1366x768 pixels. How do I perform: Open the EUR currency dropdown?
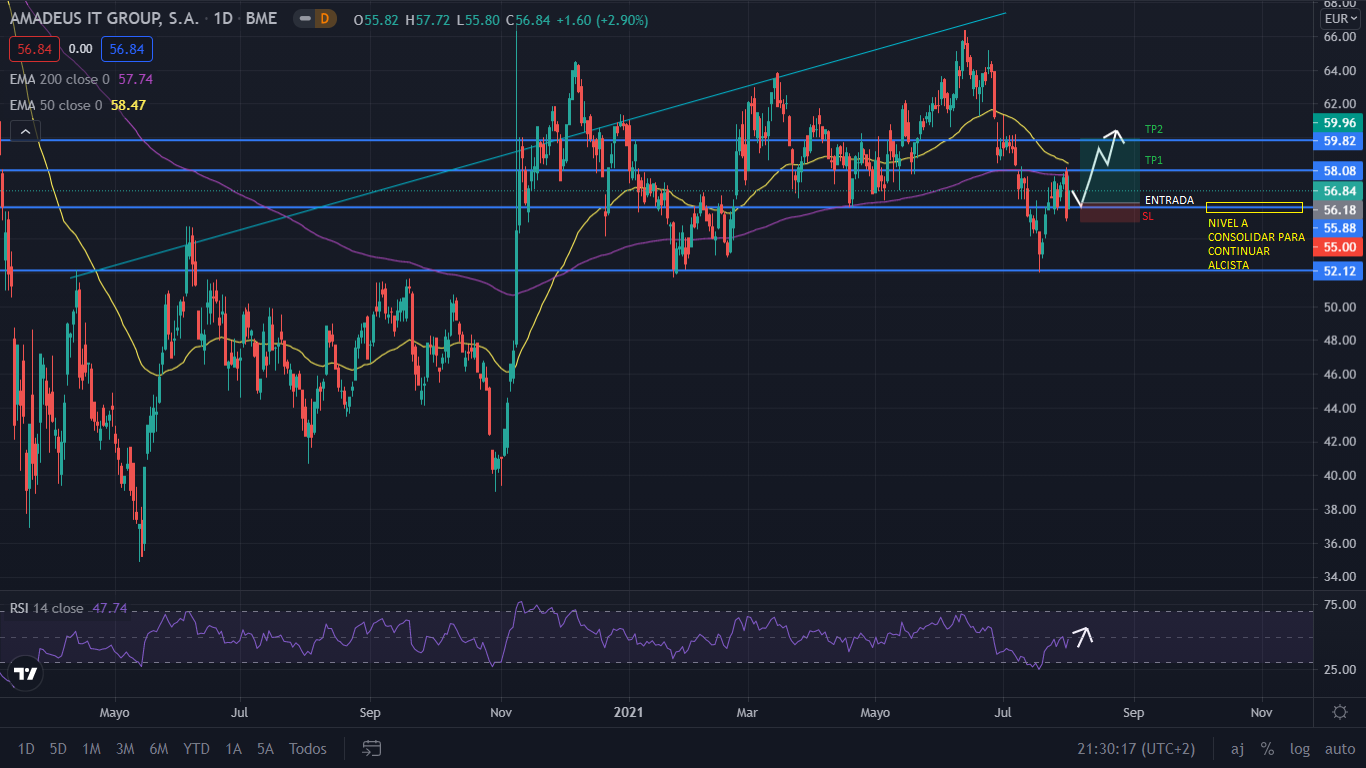pyautogui.click(x=1339, y=19)
